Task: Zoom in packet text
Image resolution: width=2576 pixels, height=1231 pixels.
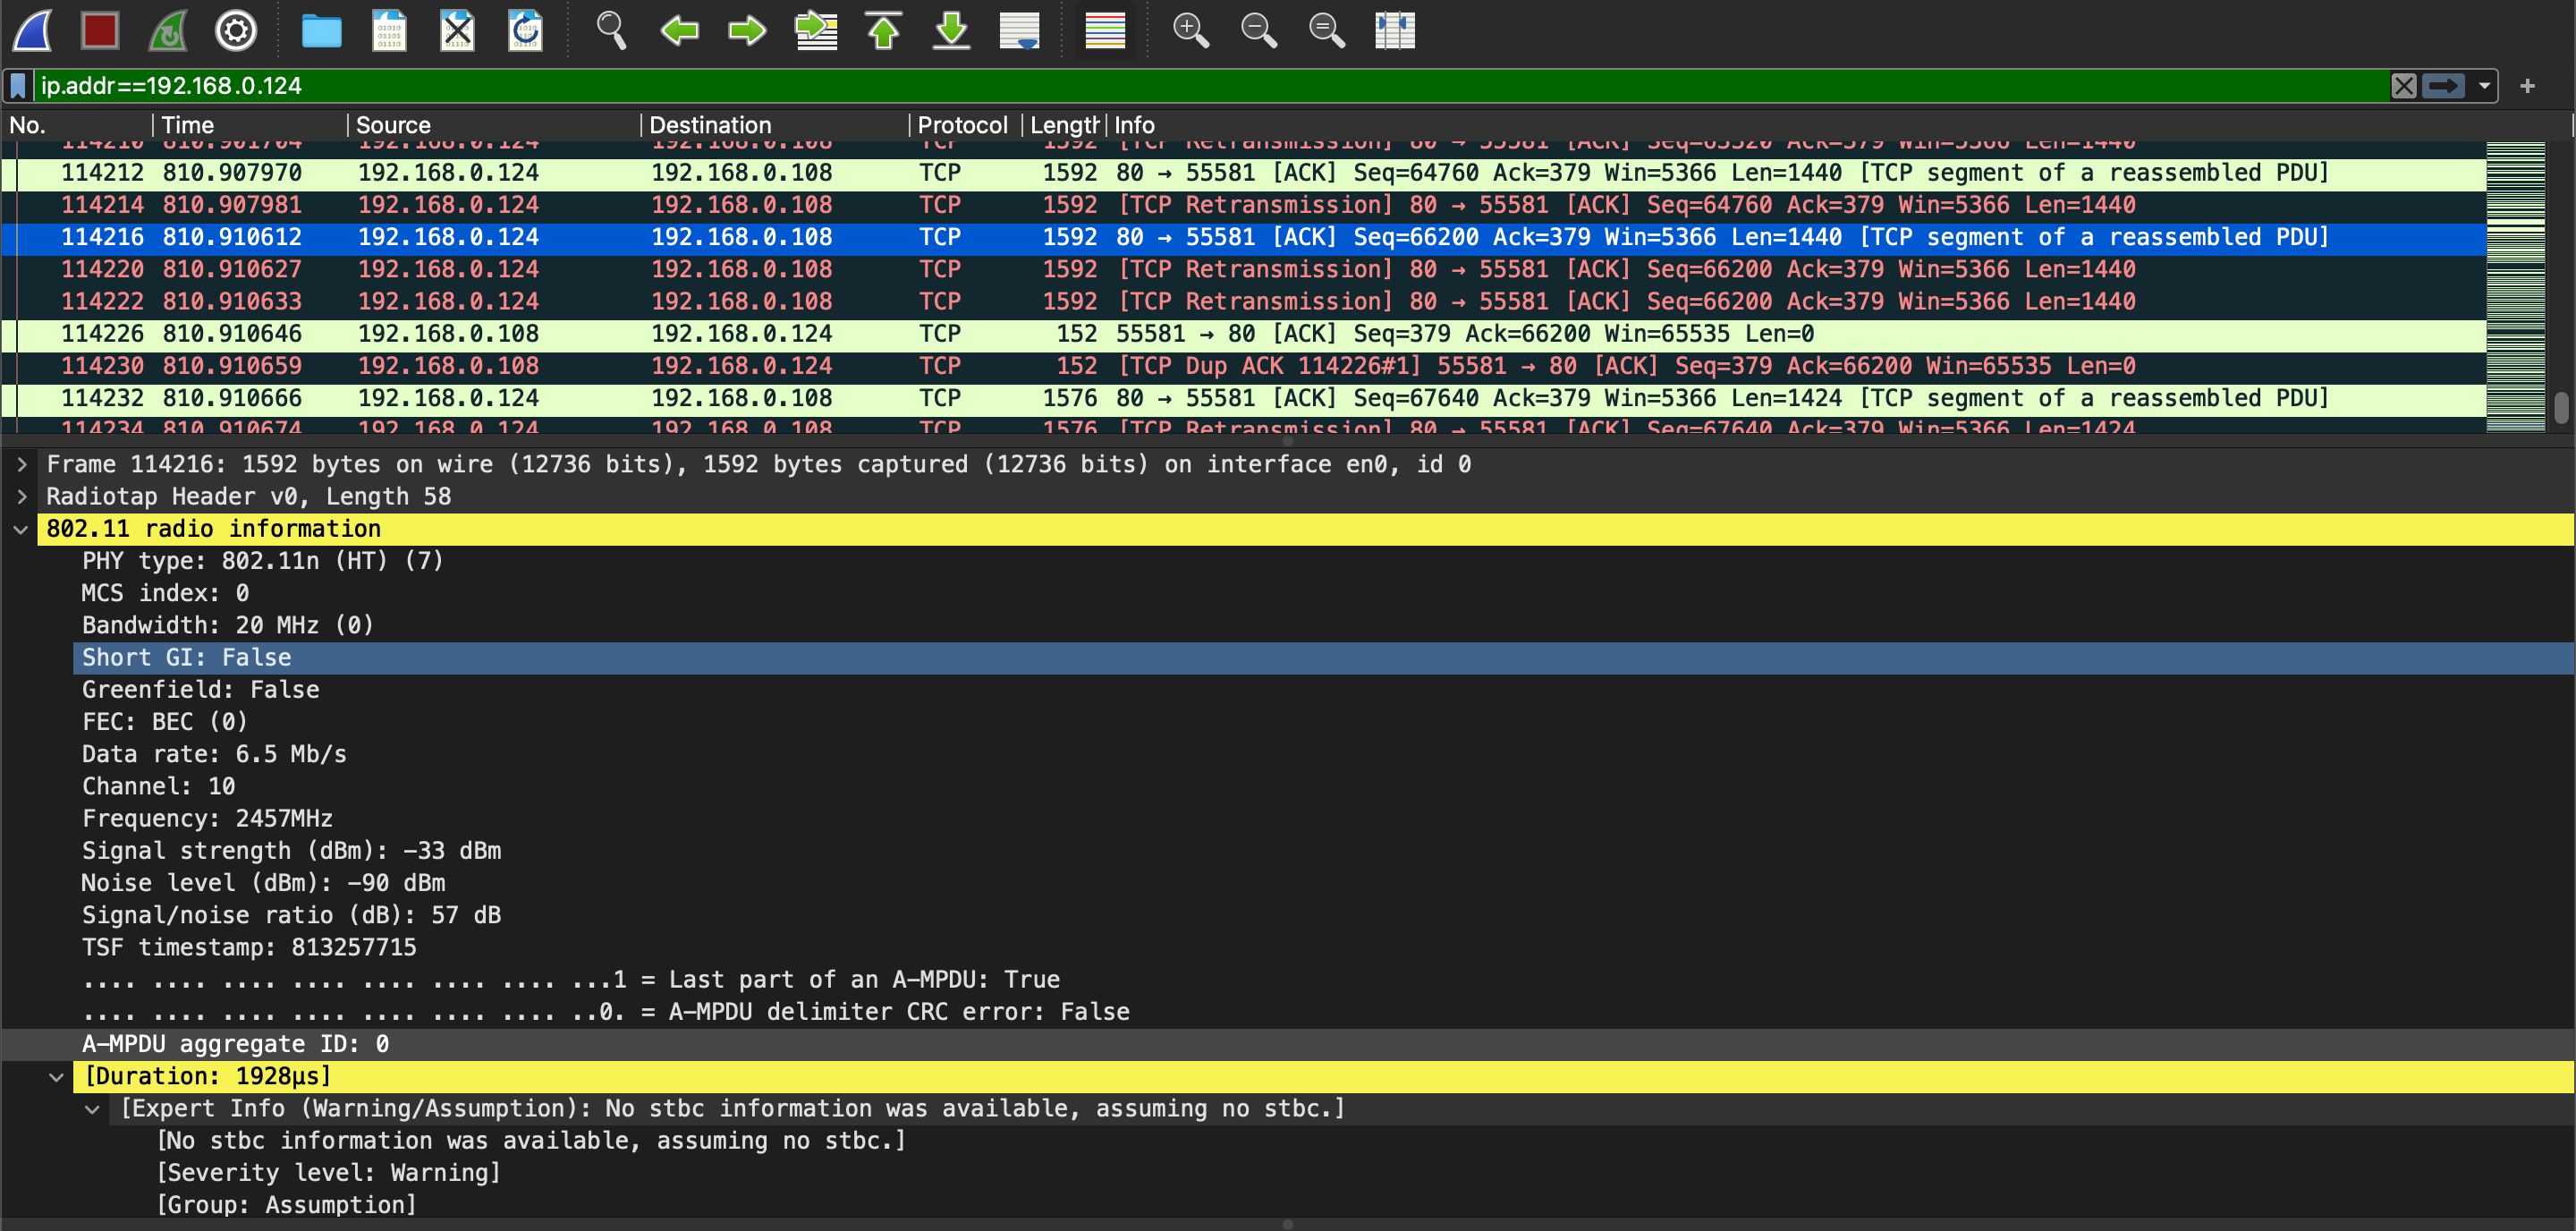Action: click(1190, 30)
